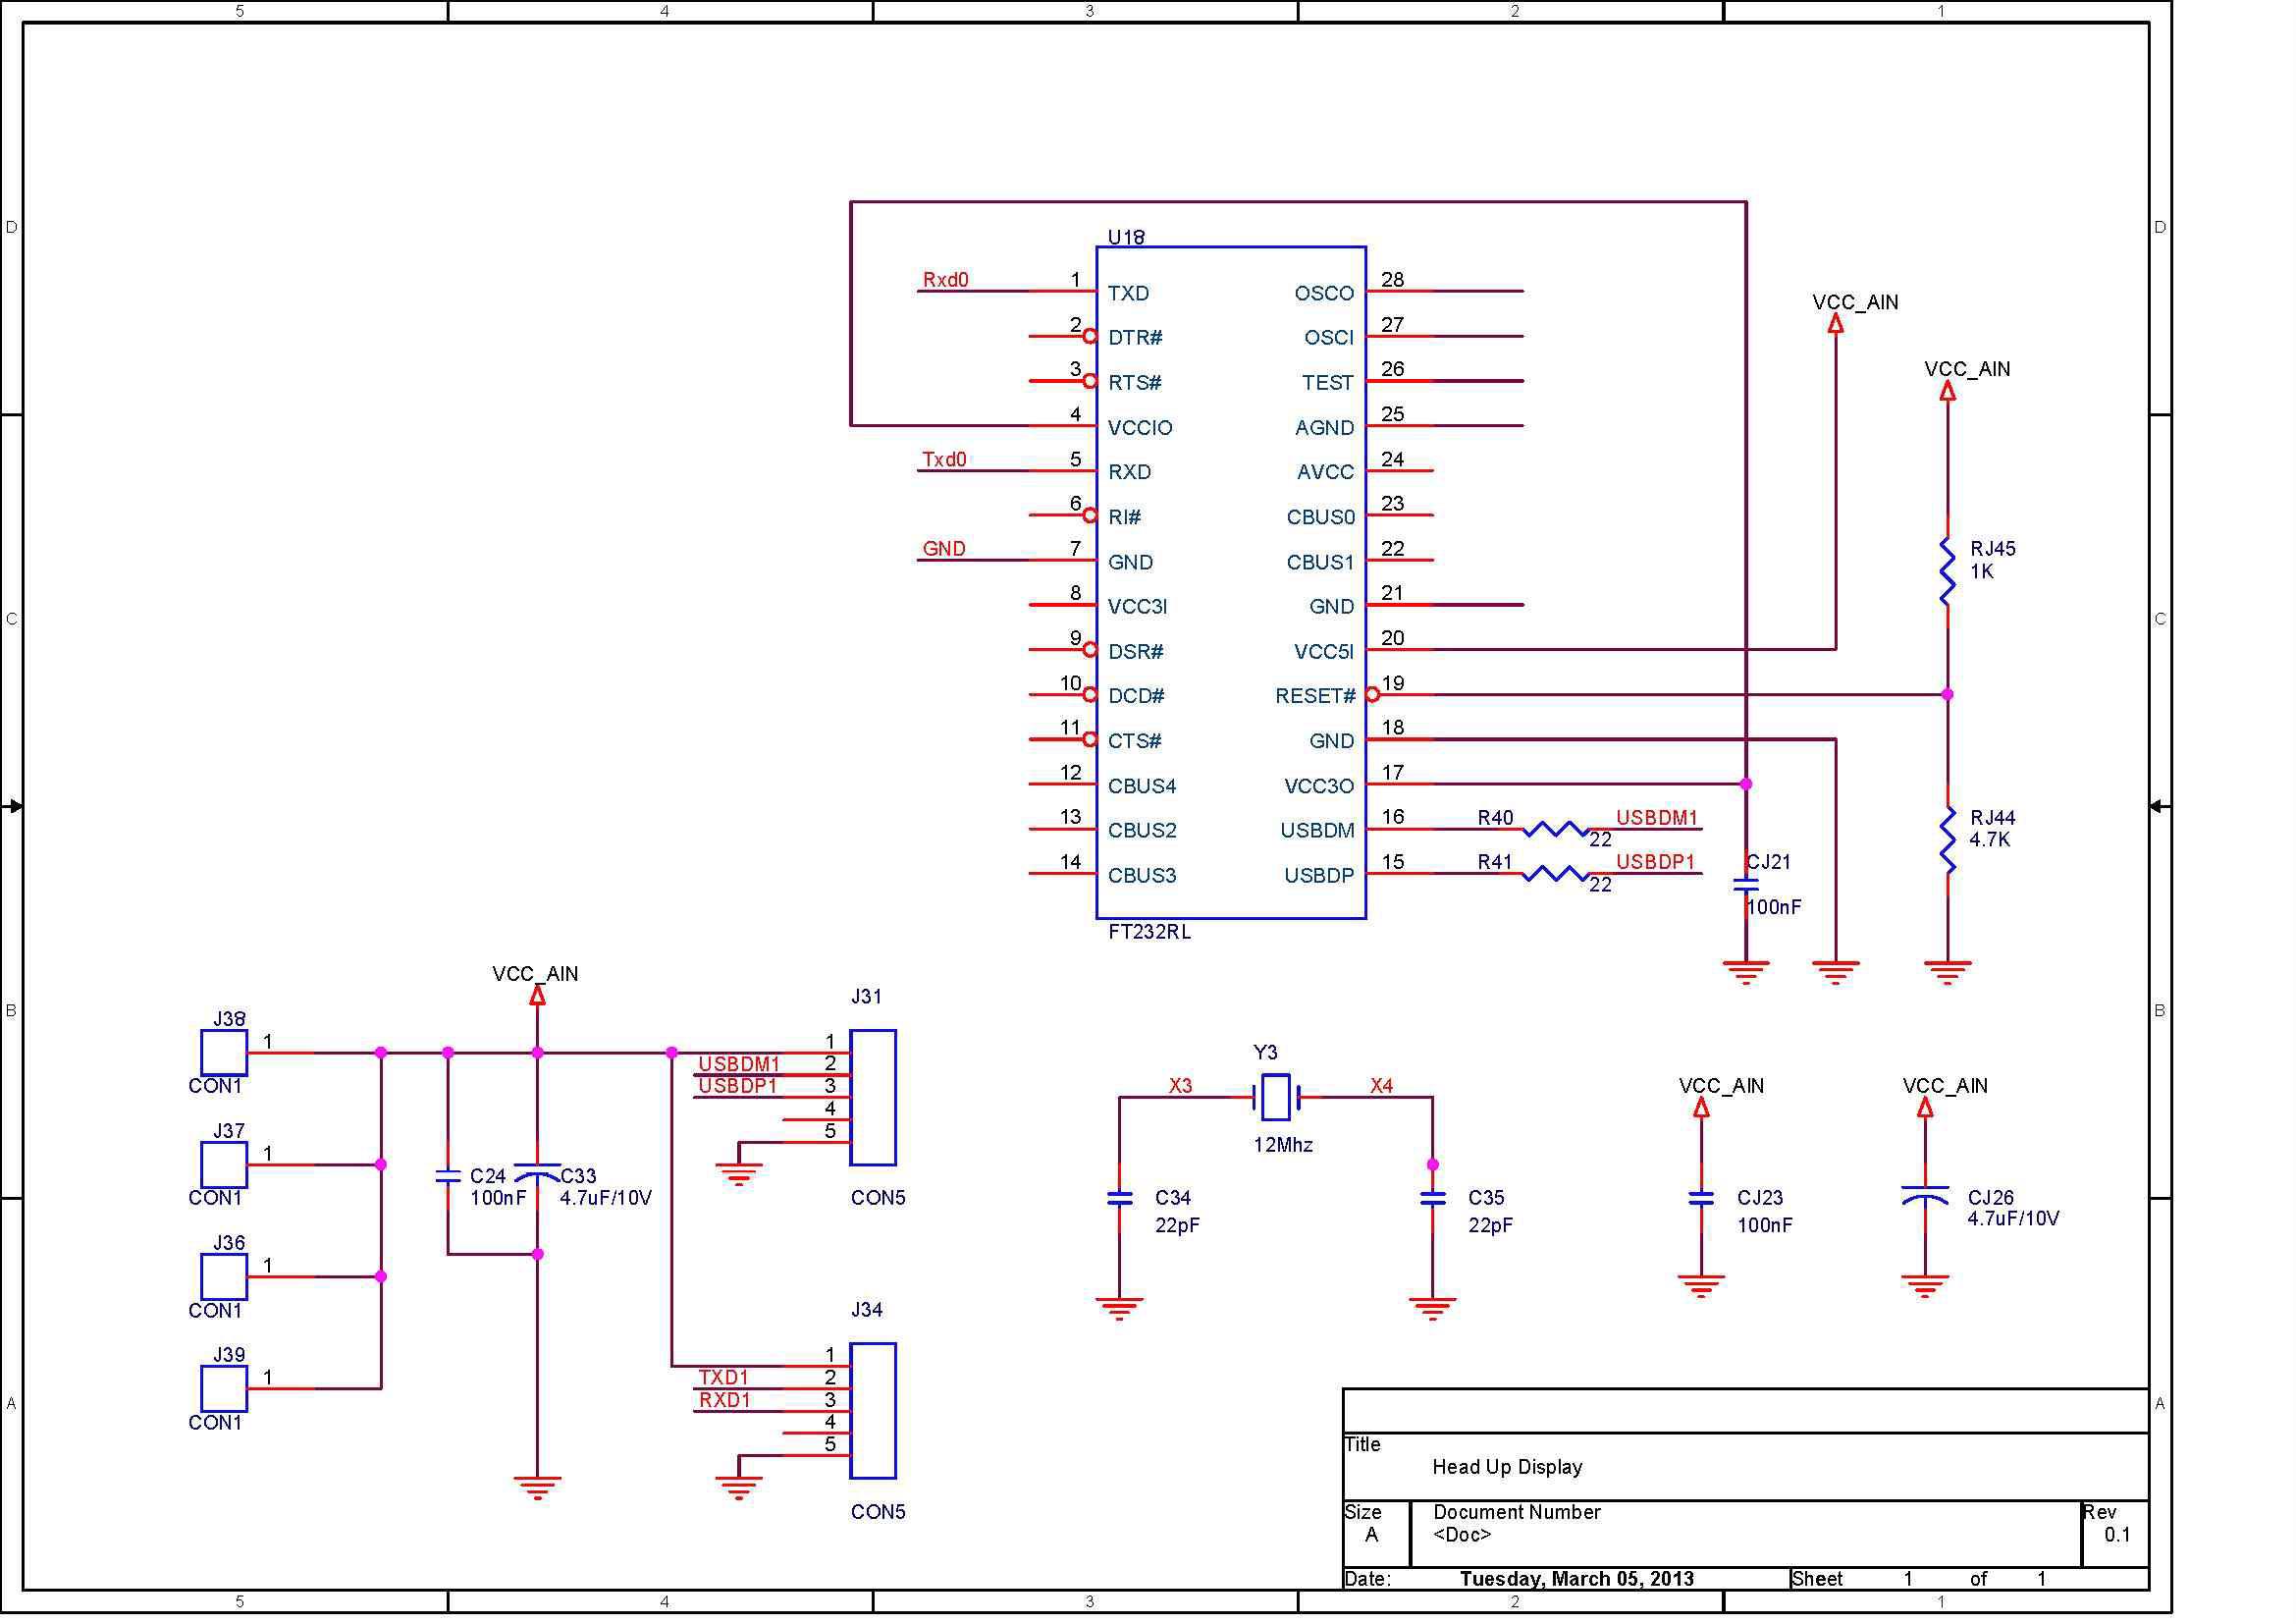This screenshot has width=2296, height=1624.
Task: Click the Head Up Display title text
Action: coord(1508,1467)
